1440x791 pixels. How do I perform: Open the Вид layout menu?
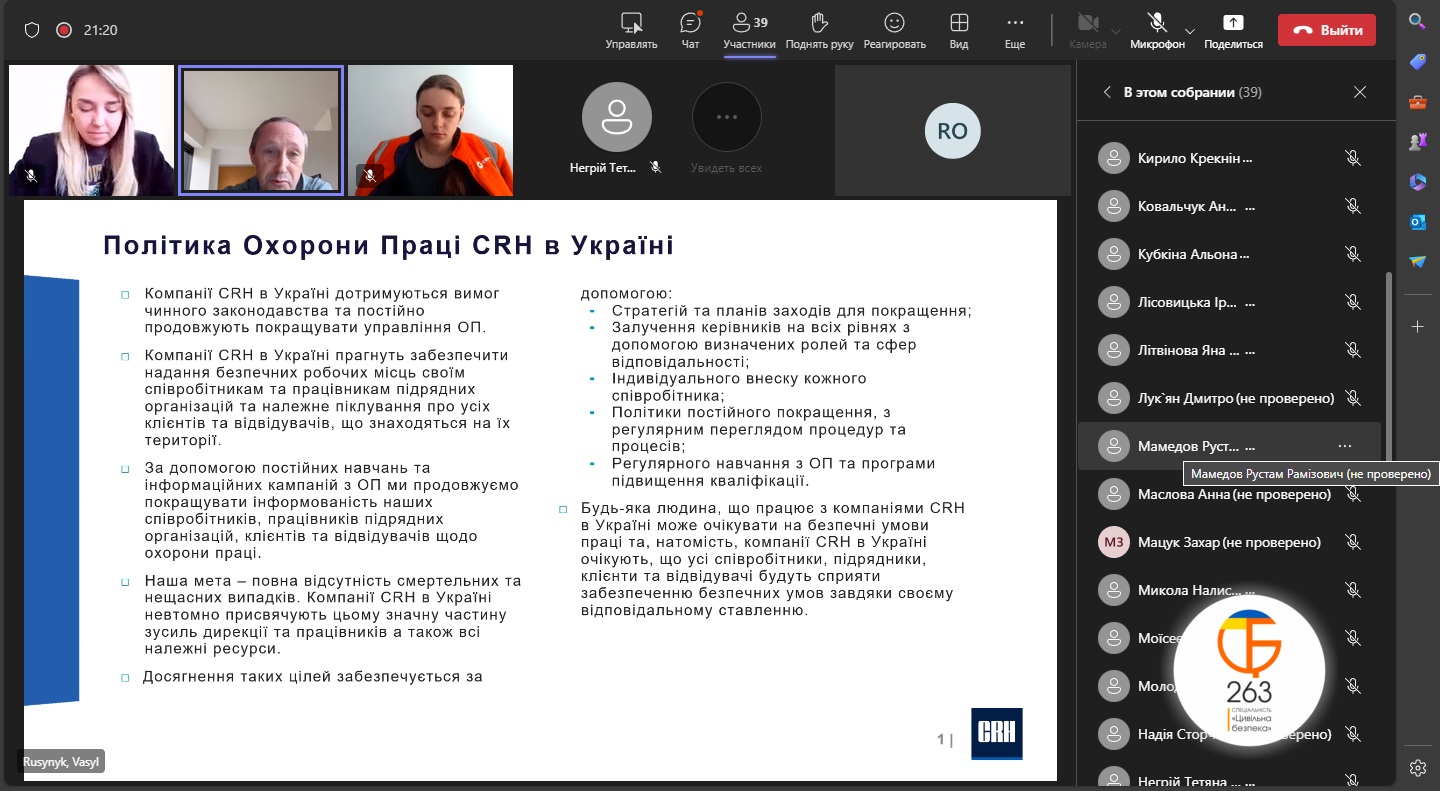(959, 30)
